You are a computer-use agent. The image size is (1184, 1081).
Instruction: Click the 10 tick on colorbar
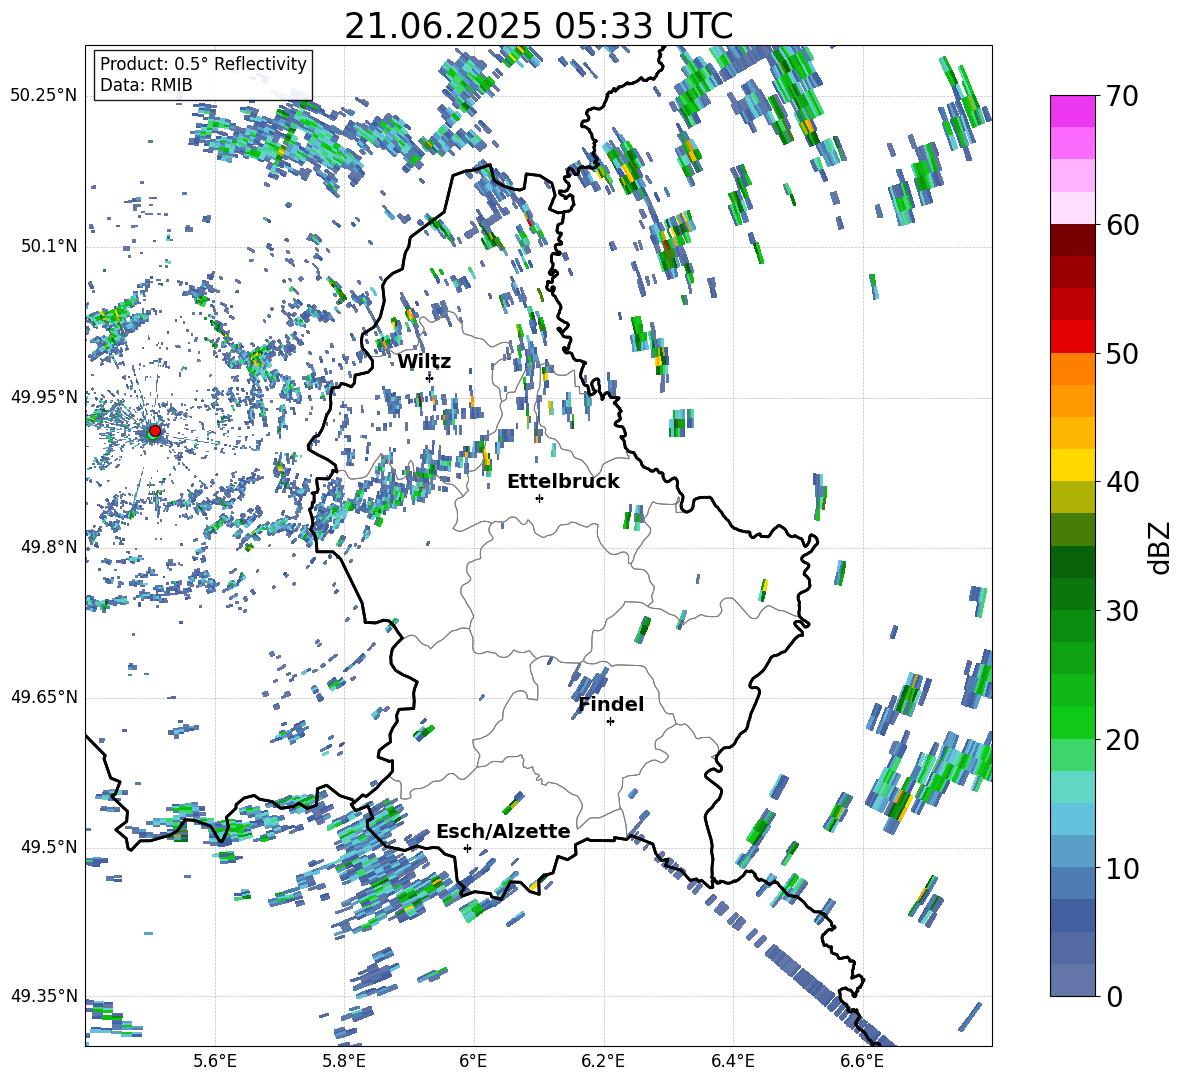pyautogui.click(x=1122, y=868)
